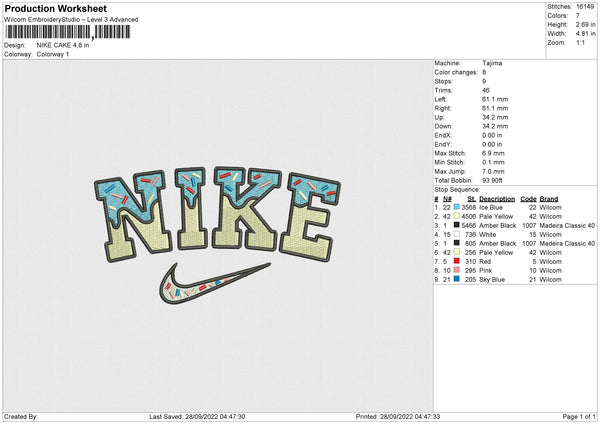Click the 'Pink' description text

[x=485, y=271]
